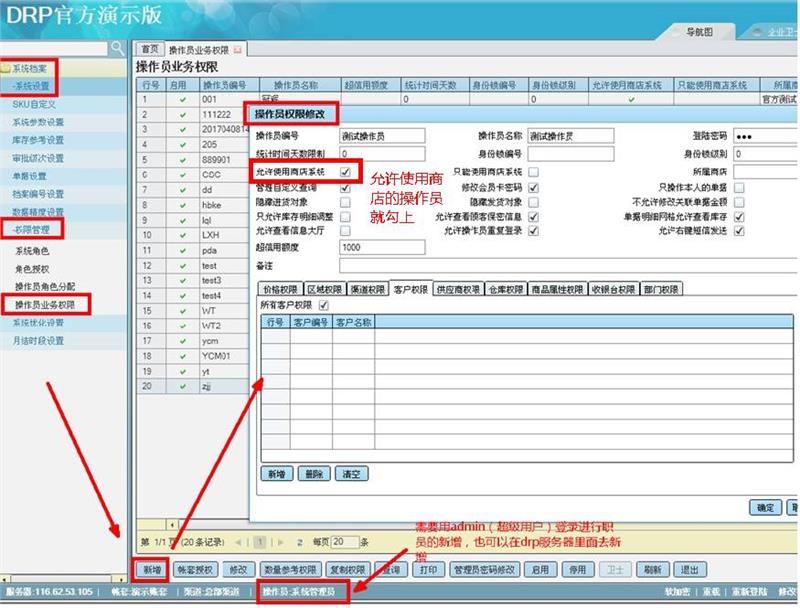Open the 首页 tab
The image size is (800, 608).
(150, 49)
